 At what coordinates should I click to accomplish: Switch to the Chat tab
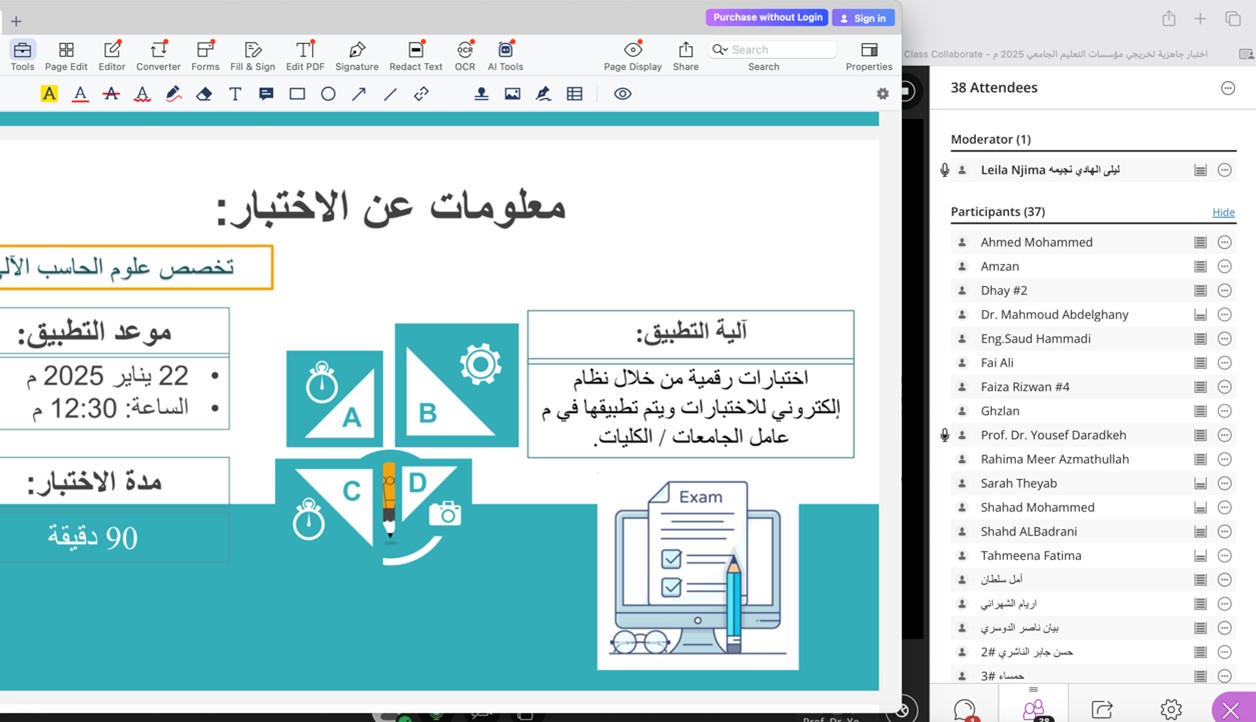[964, 709]
